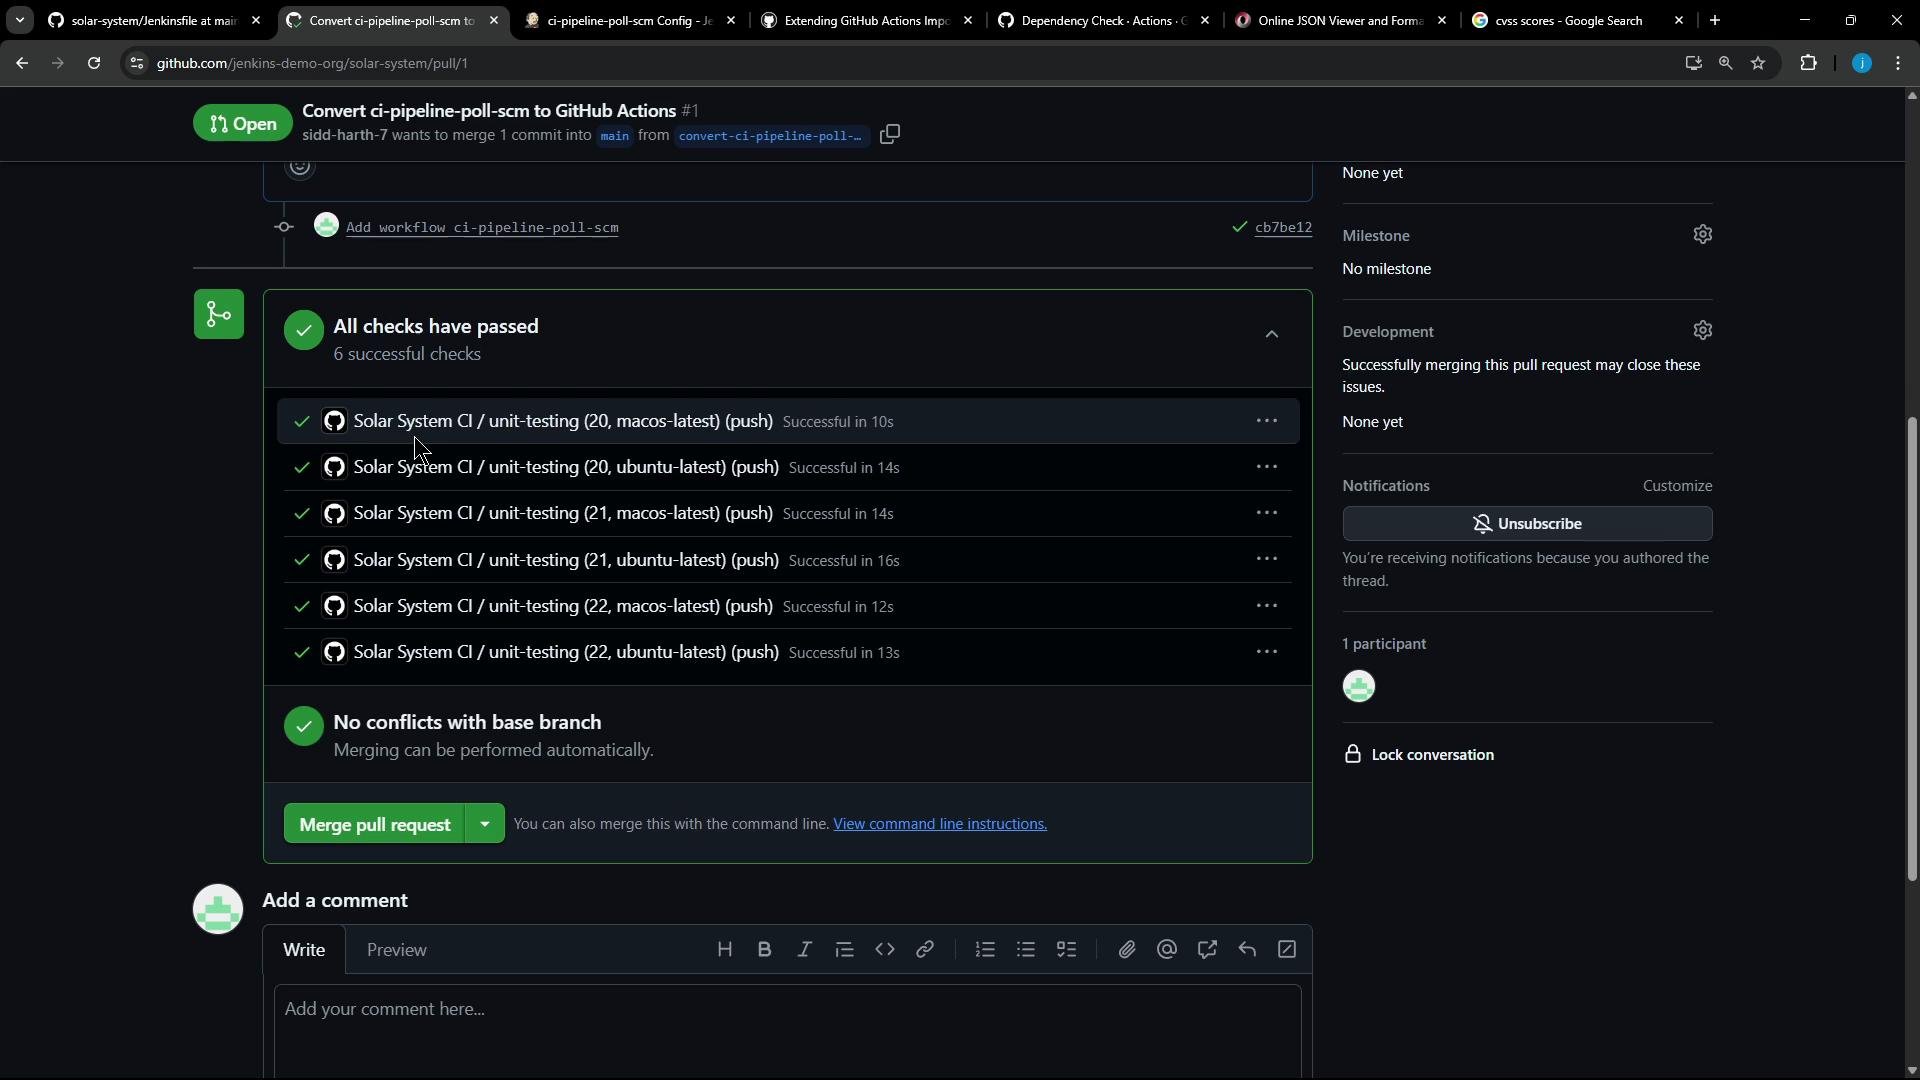The height and width of the screenshot is (1080, 1920).
Task: Click the install app icon in address bar
Action: [1693, 63]
